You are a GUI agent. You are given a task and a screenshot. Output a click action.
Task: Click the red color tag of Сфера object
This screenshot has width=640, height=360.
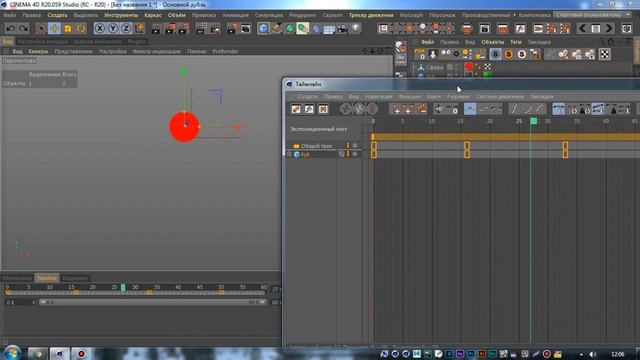pyautogui.click(x=469, y=67)
